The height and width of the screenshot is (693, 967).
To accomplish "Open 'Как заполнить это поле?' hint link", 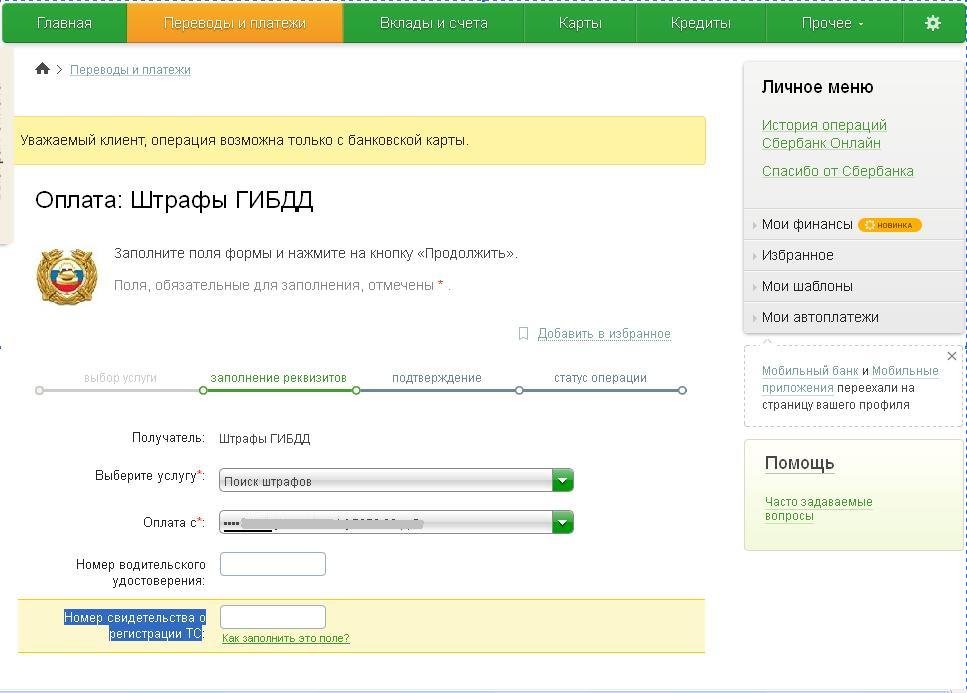I will click(286, 638).
